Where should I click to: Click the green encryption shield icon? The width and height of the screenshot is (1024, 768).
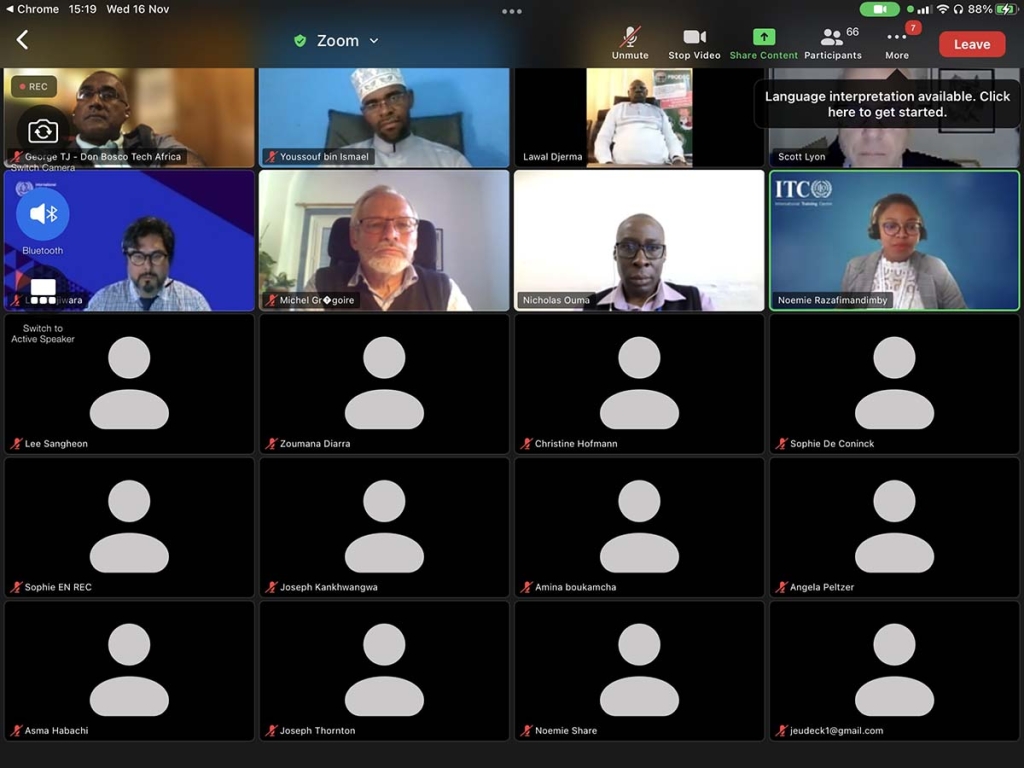click(300, 41)
